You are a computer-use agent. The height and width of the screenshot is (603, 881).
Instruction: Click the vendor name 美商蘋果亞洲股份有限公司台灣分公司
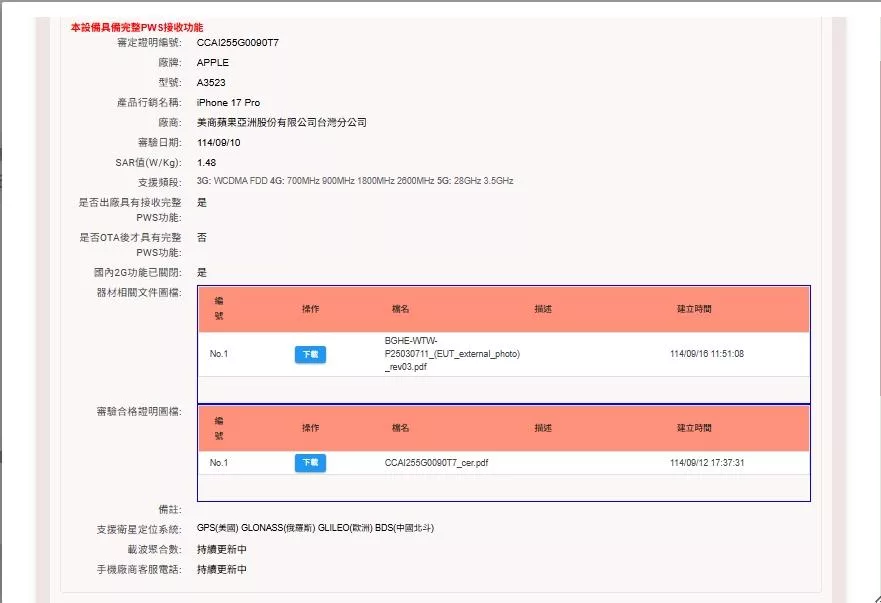pos(281,122)
